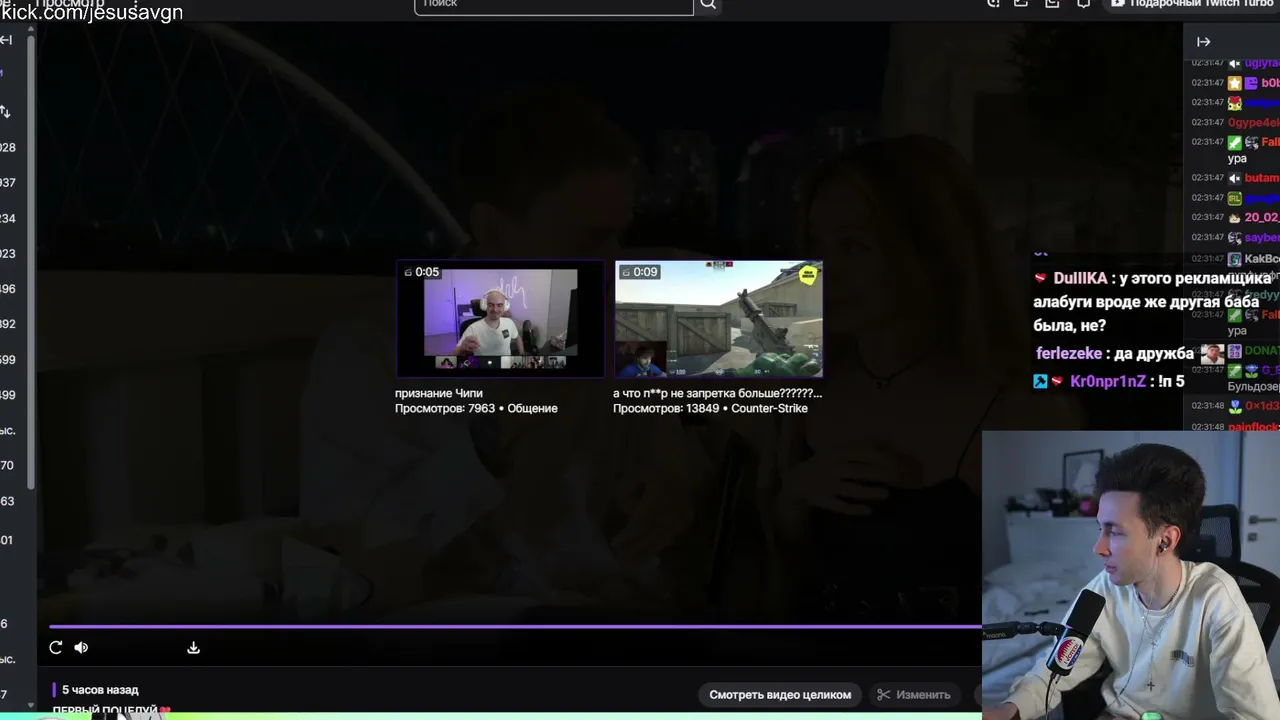Click the whispers speech-bubble icon in top bar
Viewport: 1280px width, 720px height.
1083,4
